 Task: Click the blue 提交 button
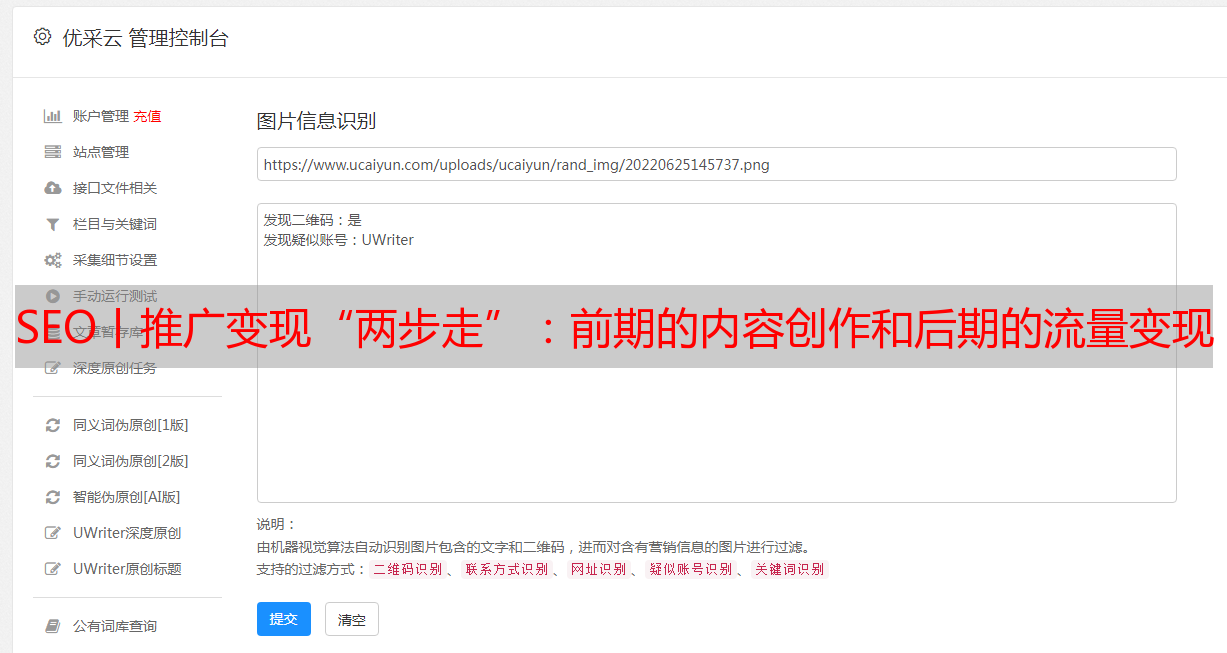coord(284,619)
